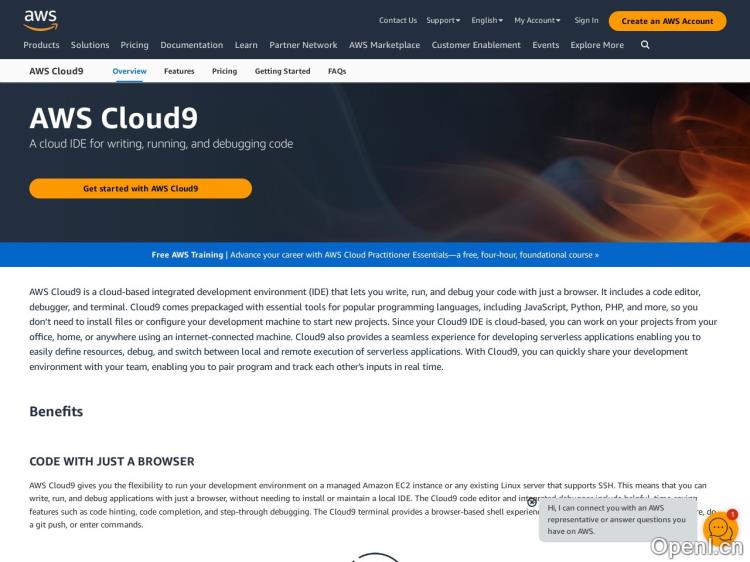This screenshot has width=750, height=562.
Task: Open the Documentation menu
Action: (191, 45)
